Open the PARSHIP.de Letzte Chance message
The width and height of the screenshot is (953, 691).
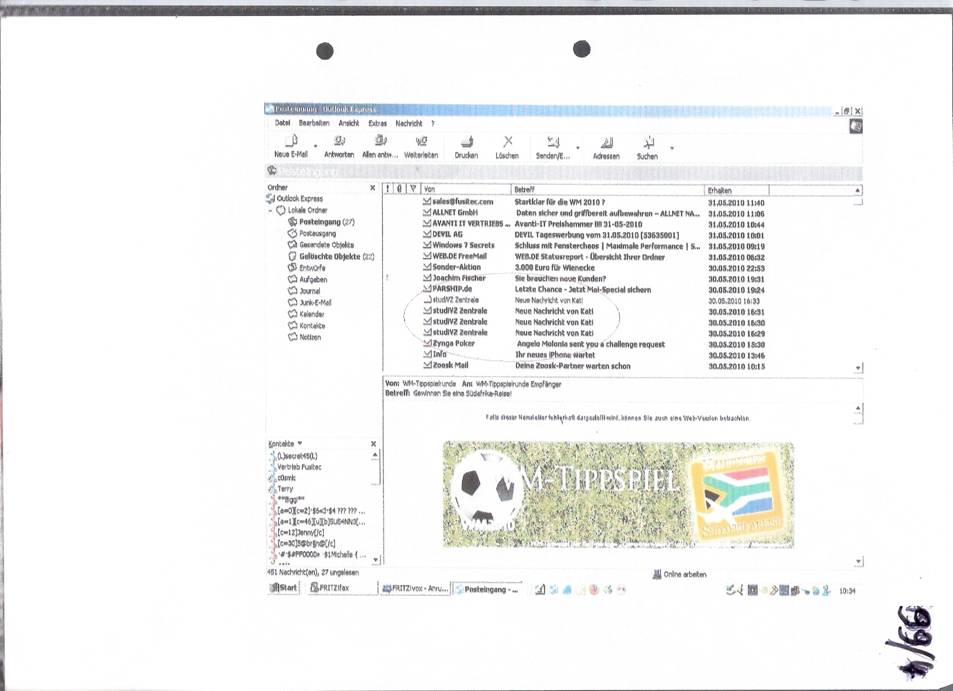tap(594, 289)
